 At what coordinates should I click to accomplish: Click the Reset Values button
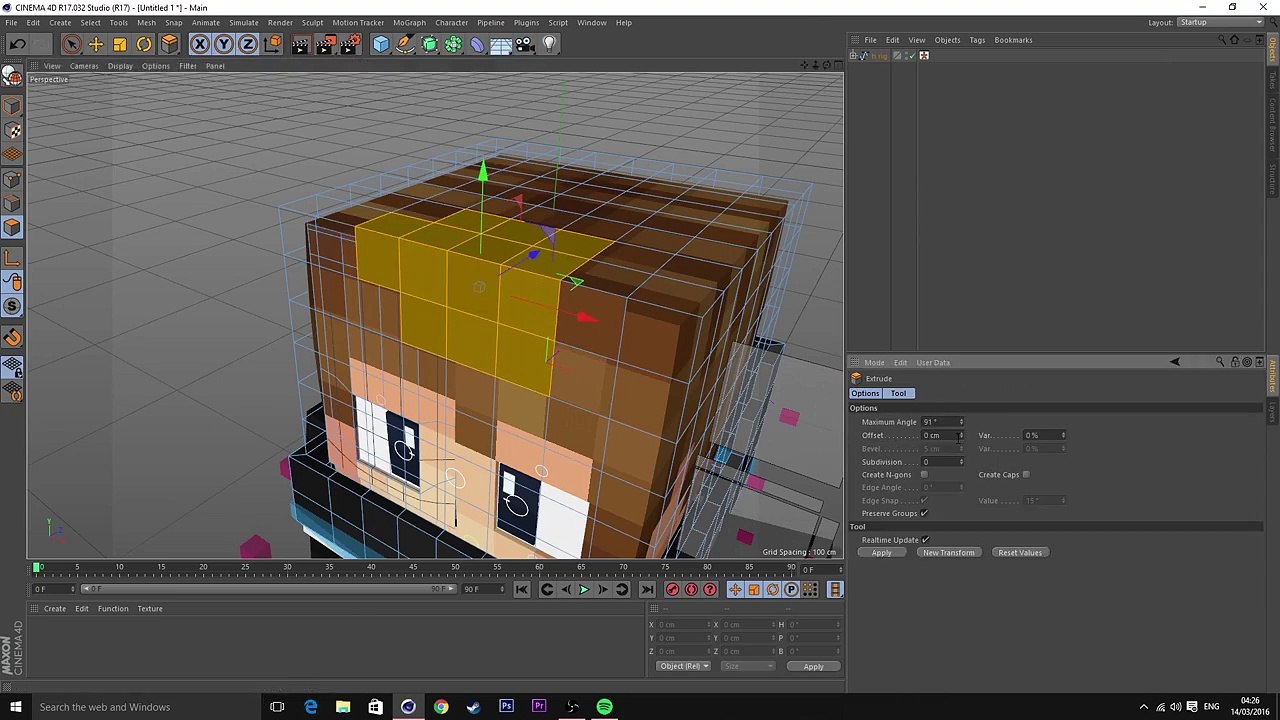pos(1019,553)
